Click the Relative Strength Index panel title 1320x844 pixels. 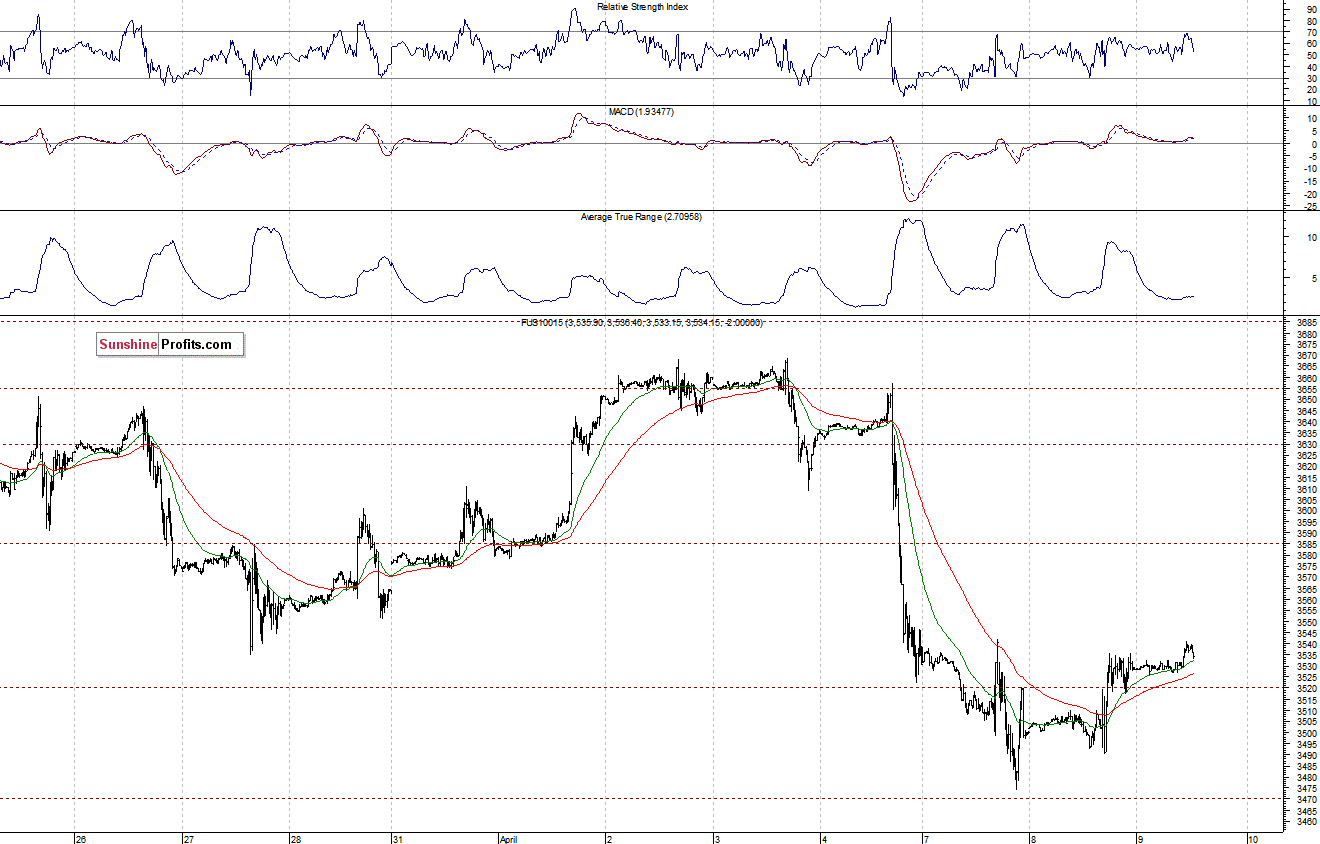pos(643,7)
